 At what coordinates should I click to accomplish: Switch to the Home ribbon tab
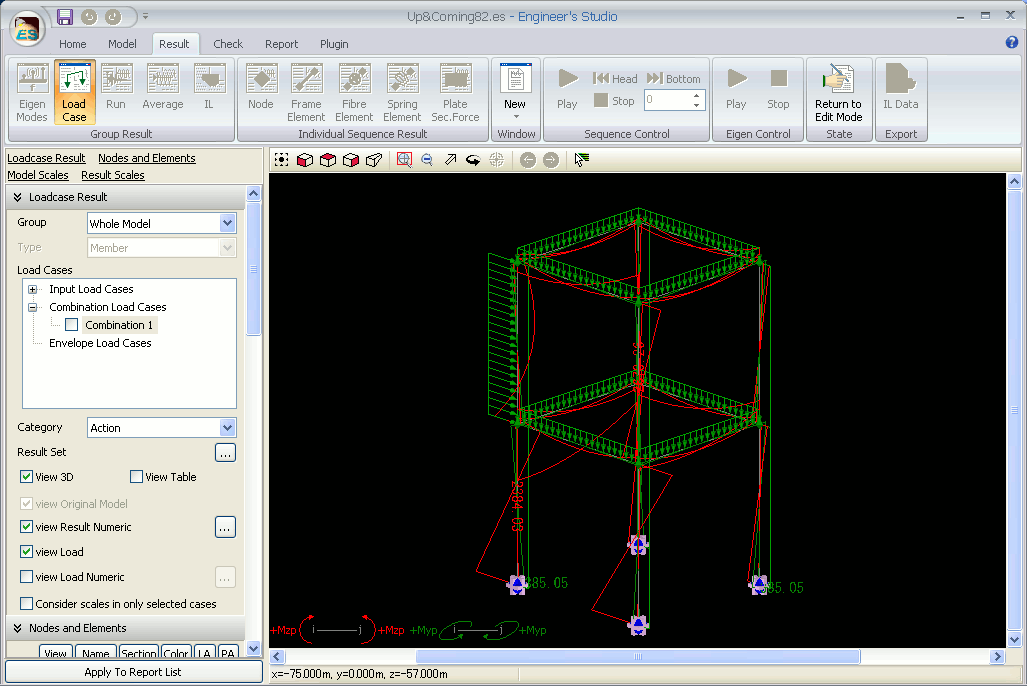pos(73,44)
